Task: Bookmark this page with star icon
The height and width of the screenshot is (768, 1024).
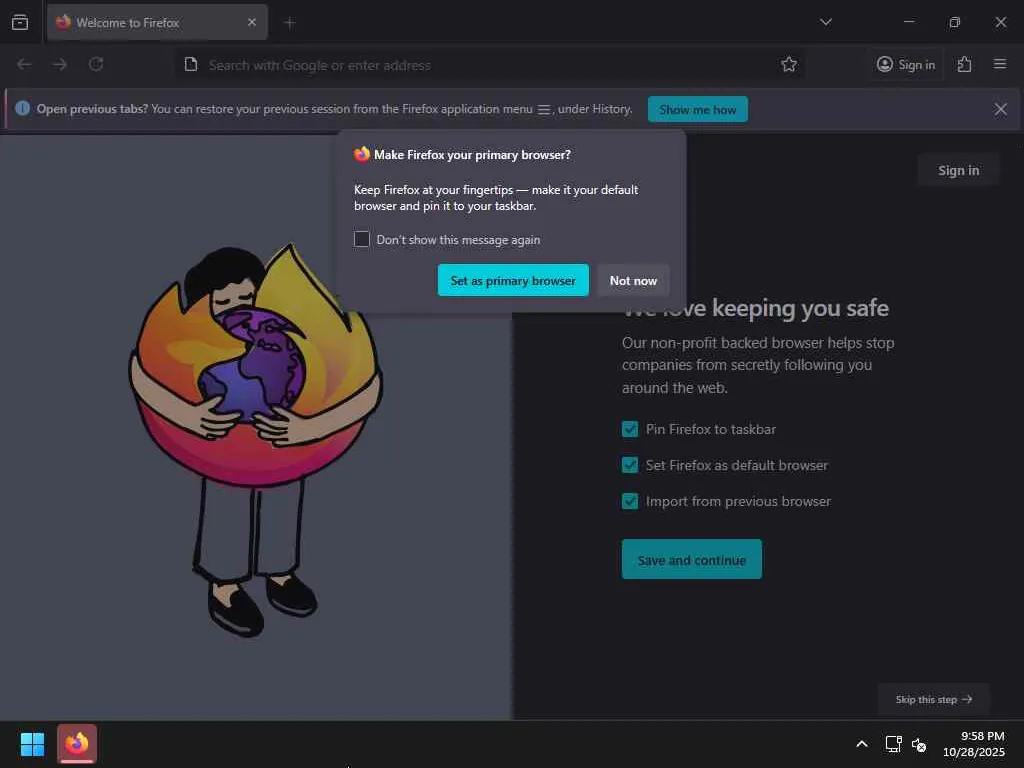Action: click(789, 64)
